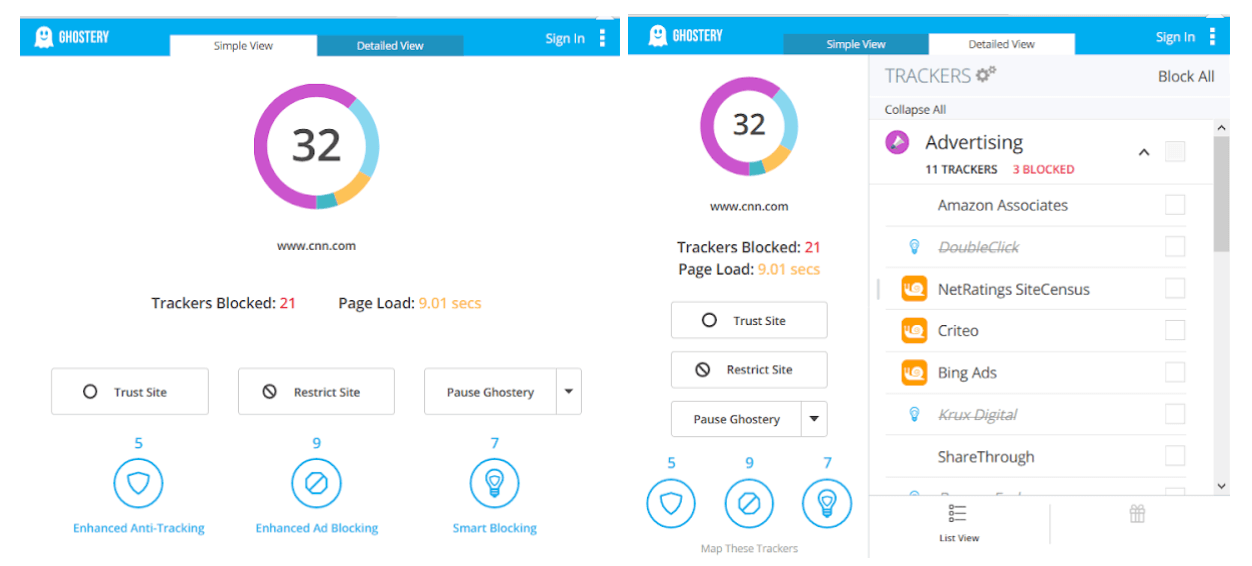Click the 3 BLOCKED red label
Viewport: 1252px width, 566px height.
pyautogui.click(x=1043, y=169)
